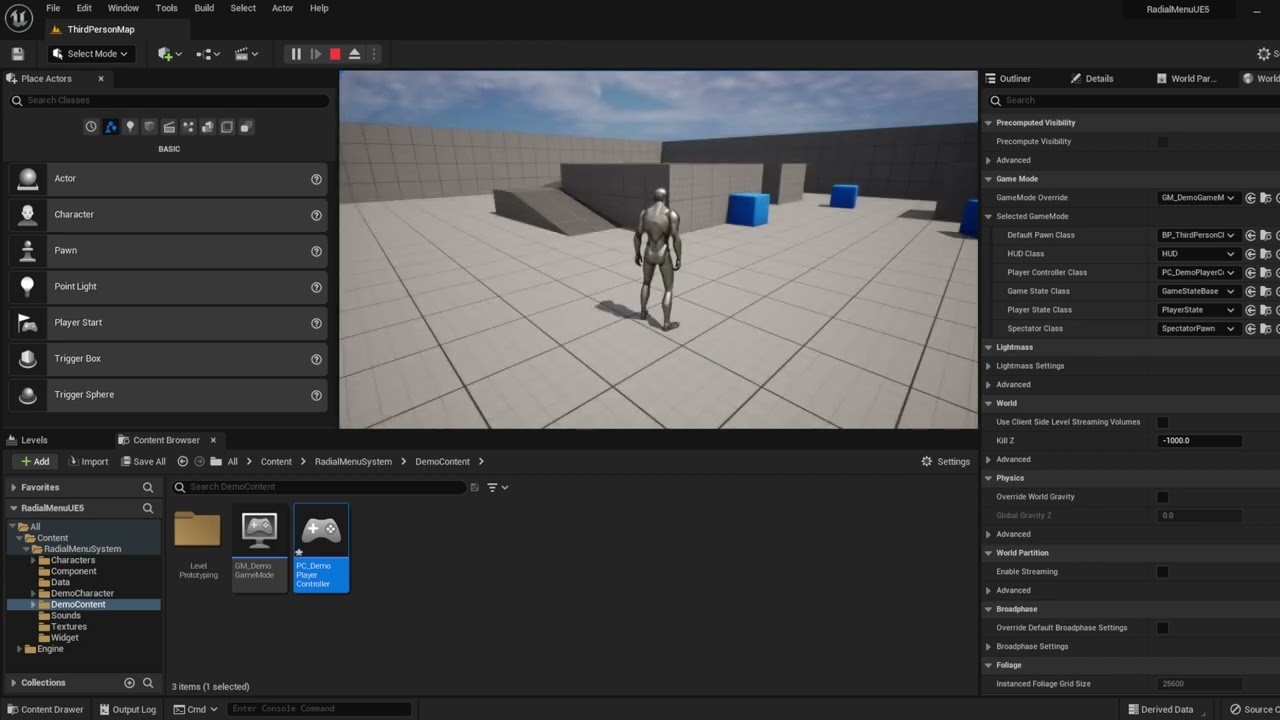The height and width of the screenshot is (720, 1280).
Task: Add a new collection with plus icon
Action: [129, 683]
